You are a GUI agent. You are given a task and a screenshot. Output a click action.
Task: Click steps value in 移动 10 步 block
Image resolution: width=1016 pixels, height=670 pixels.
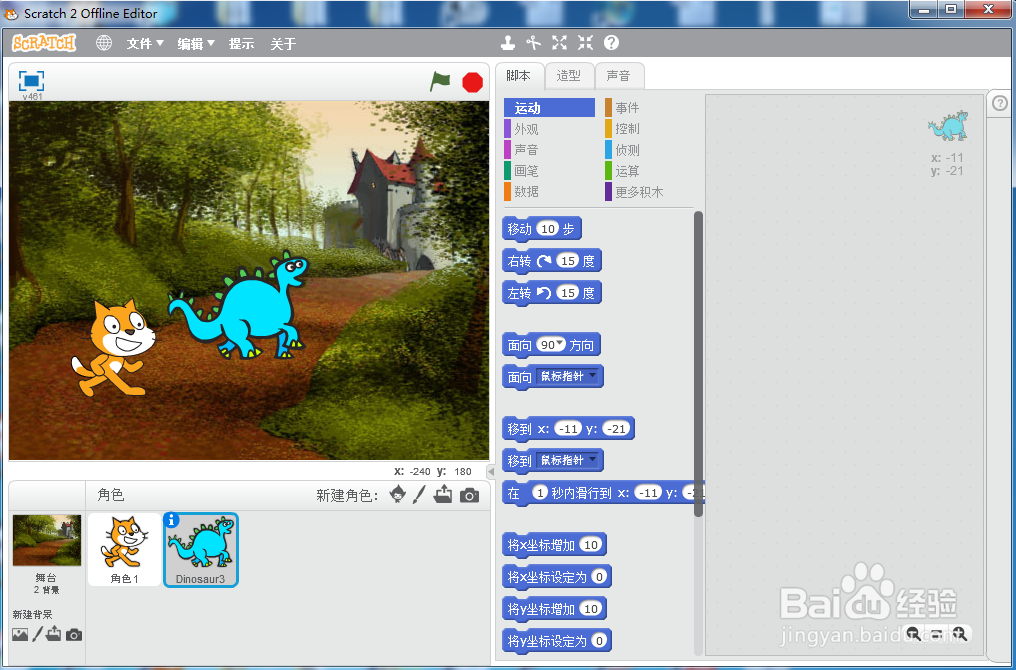click(548, 229)
